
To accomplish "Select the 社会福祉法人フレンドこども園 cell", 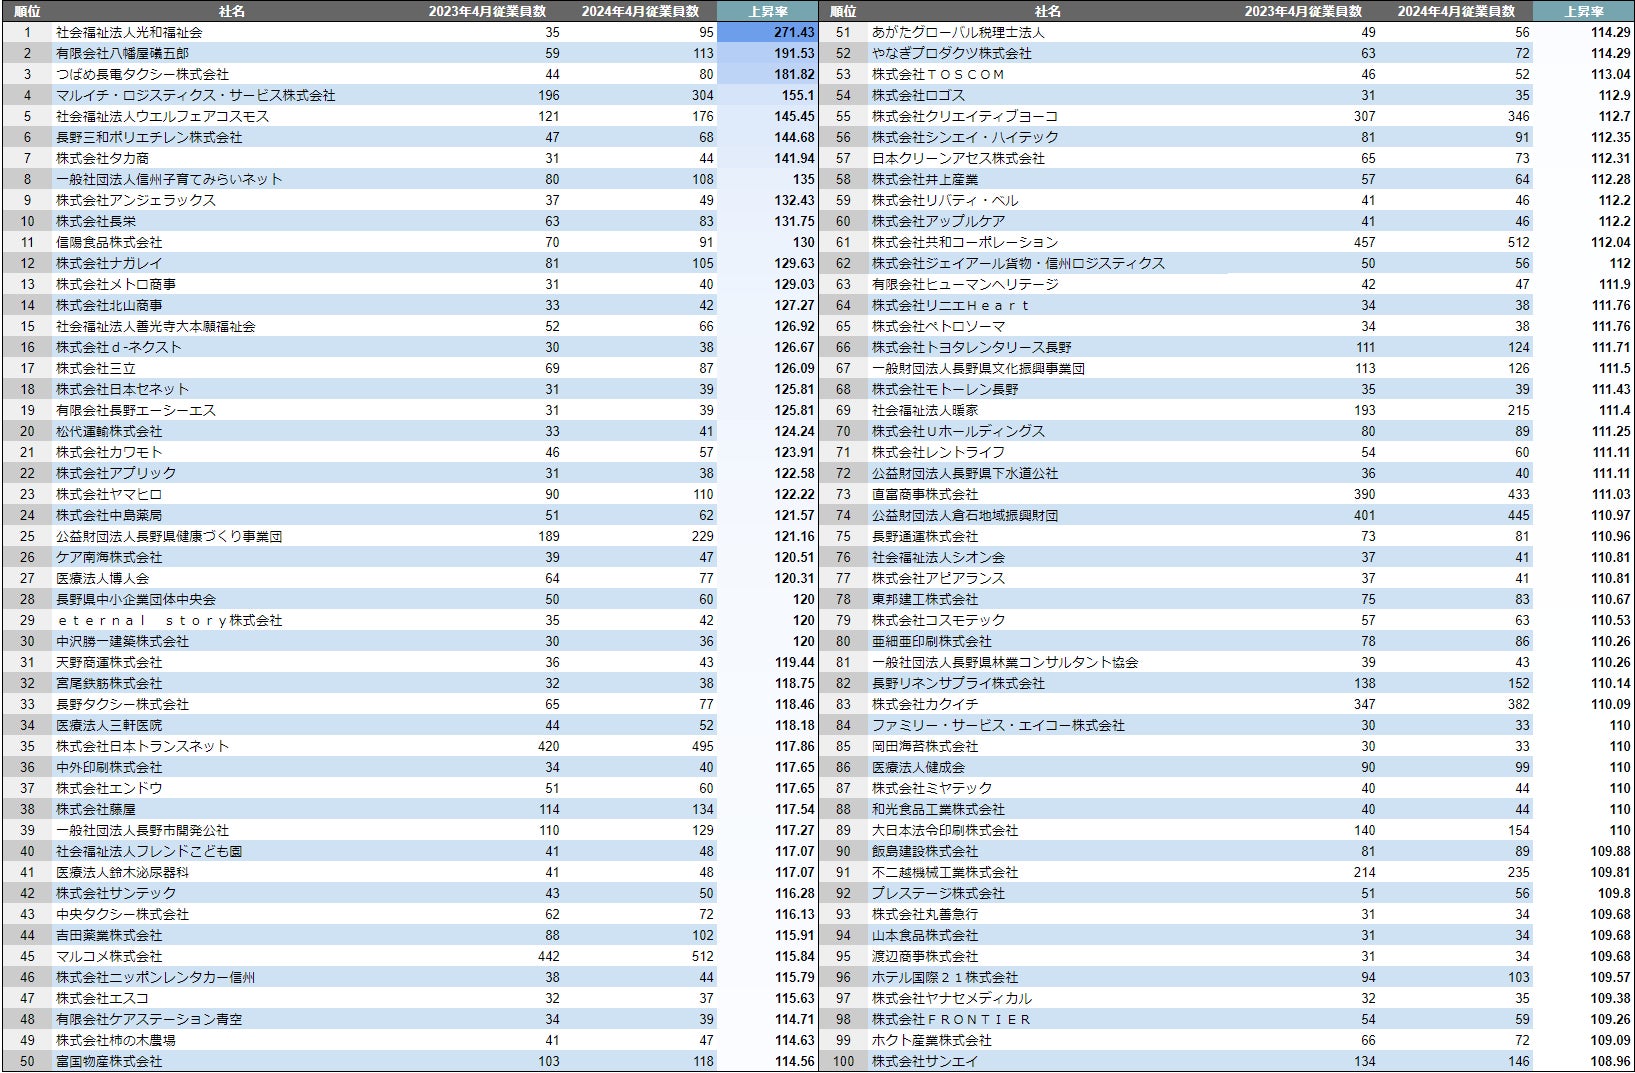I will [x=149, y=851].
